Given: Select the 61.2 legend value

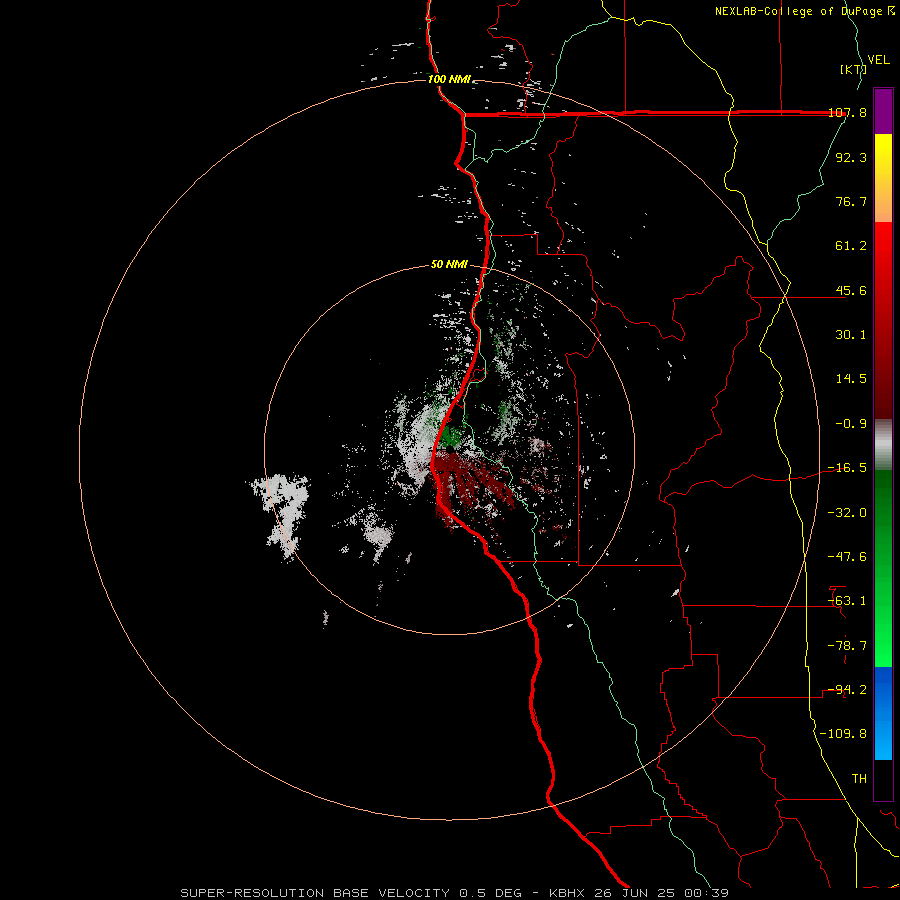Looking at the screenshot, I should click(x=851, y=246).
